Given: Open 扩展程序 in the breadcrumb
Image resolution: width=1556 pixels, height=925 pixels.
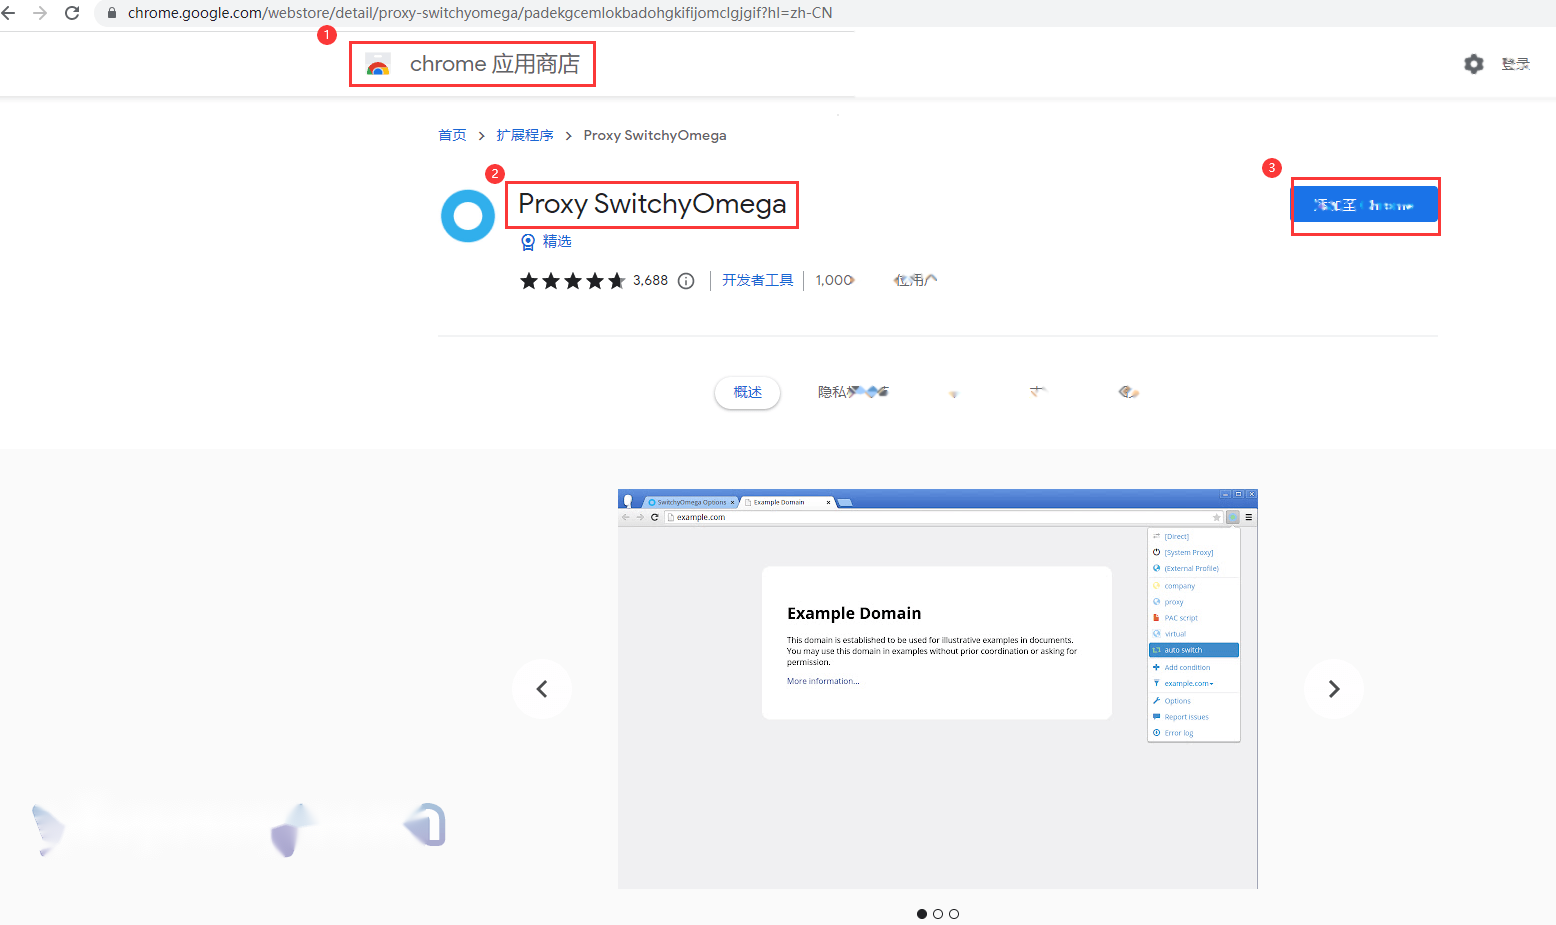Looking at the screenshot, I should (x=525, y=135).
